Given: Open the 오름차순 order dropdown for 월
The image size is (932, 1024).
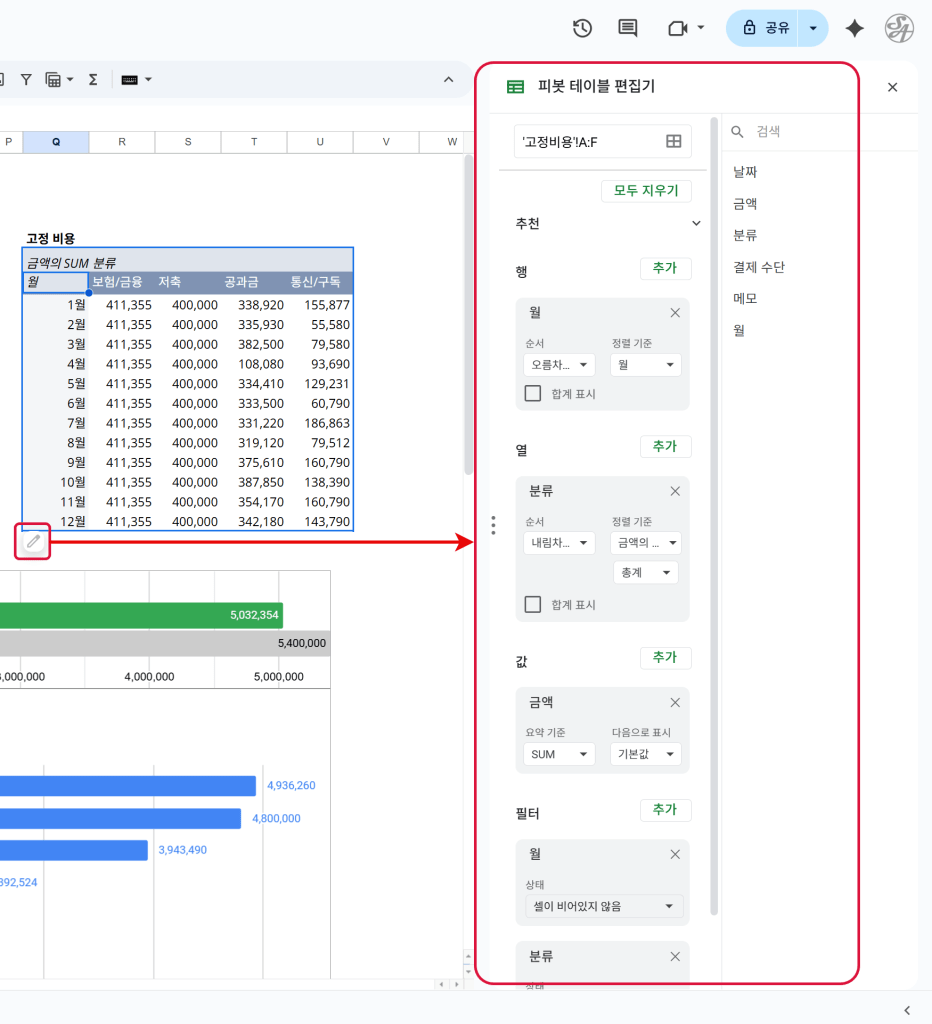Looking at the screenshot, I should pos(559,365).
